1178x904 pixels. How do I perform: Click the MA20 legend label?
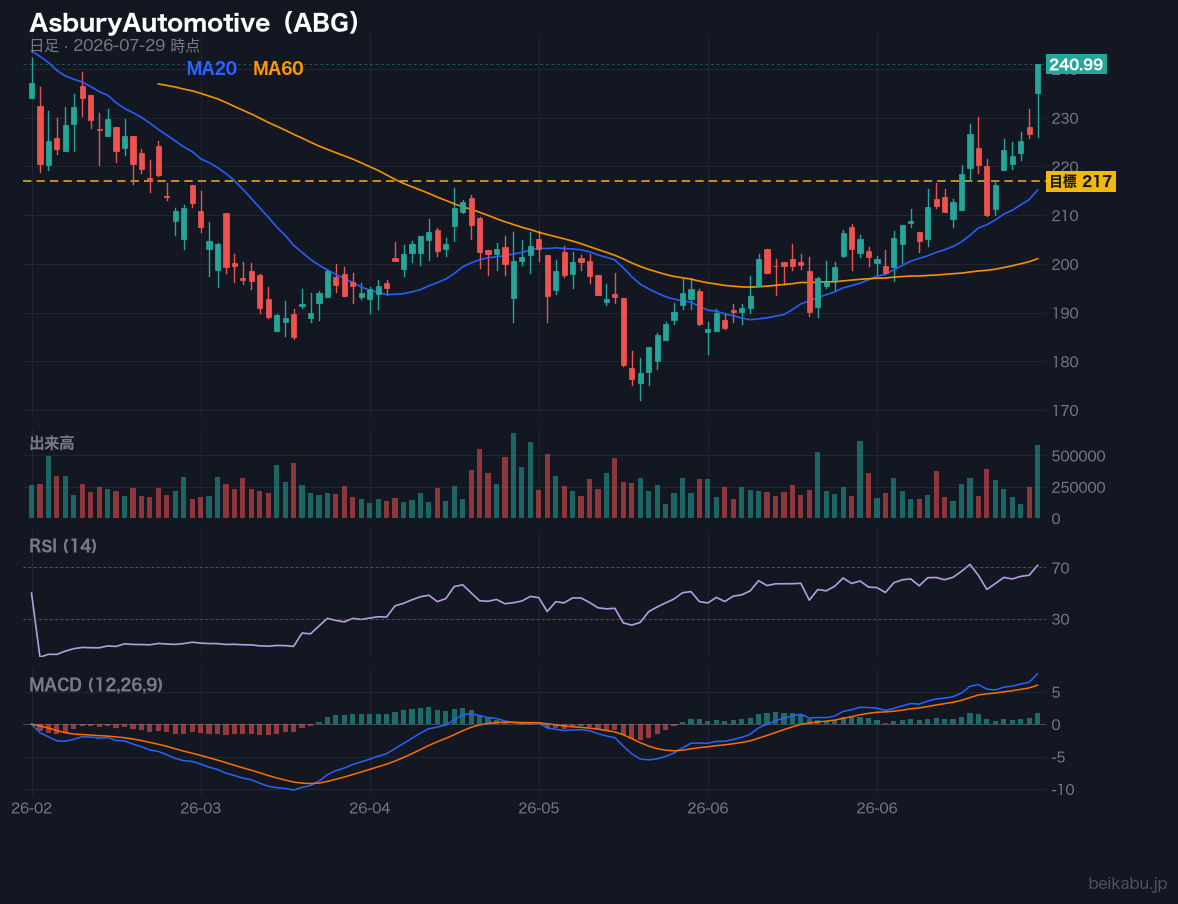[212, 68]
